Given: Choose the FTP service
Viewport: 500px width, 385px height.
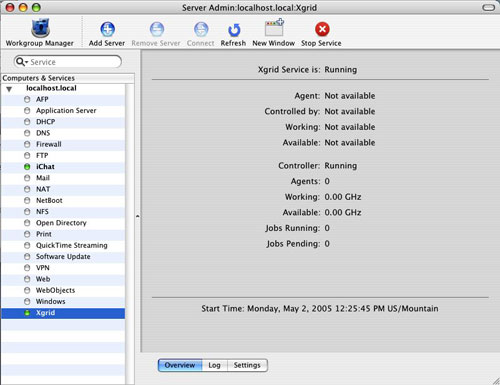Looking at the screenshot, I should [63, 156].
